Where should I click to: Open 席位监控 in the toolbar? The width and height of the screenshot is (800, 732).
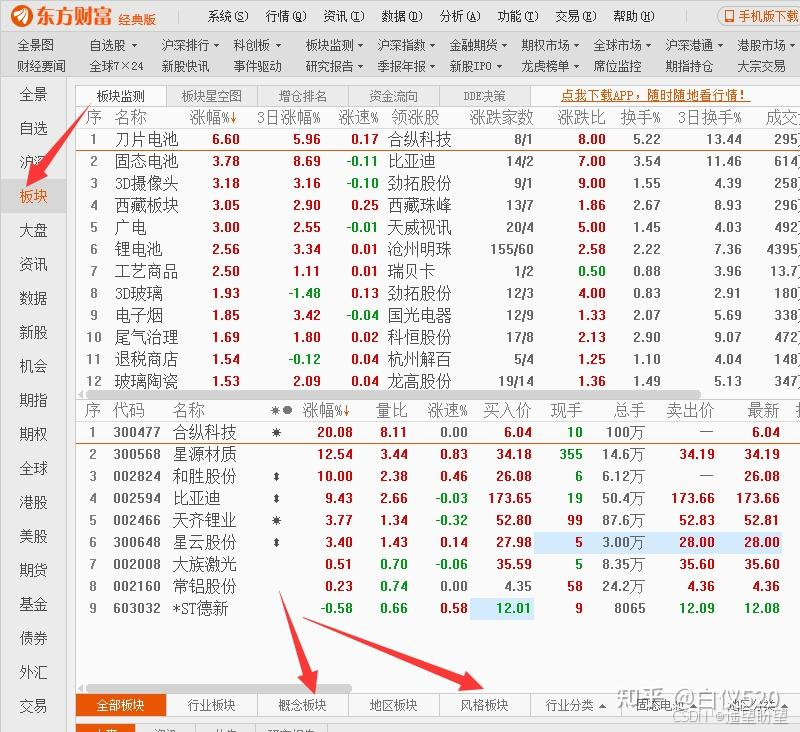[617, 66]
